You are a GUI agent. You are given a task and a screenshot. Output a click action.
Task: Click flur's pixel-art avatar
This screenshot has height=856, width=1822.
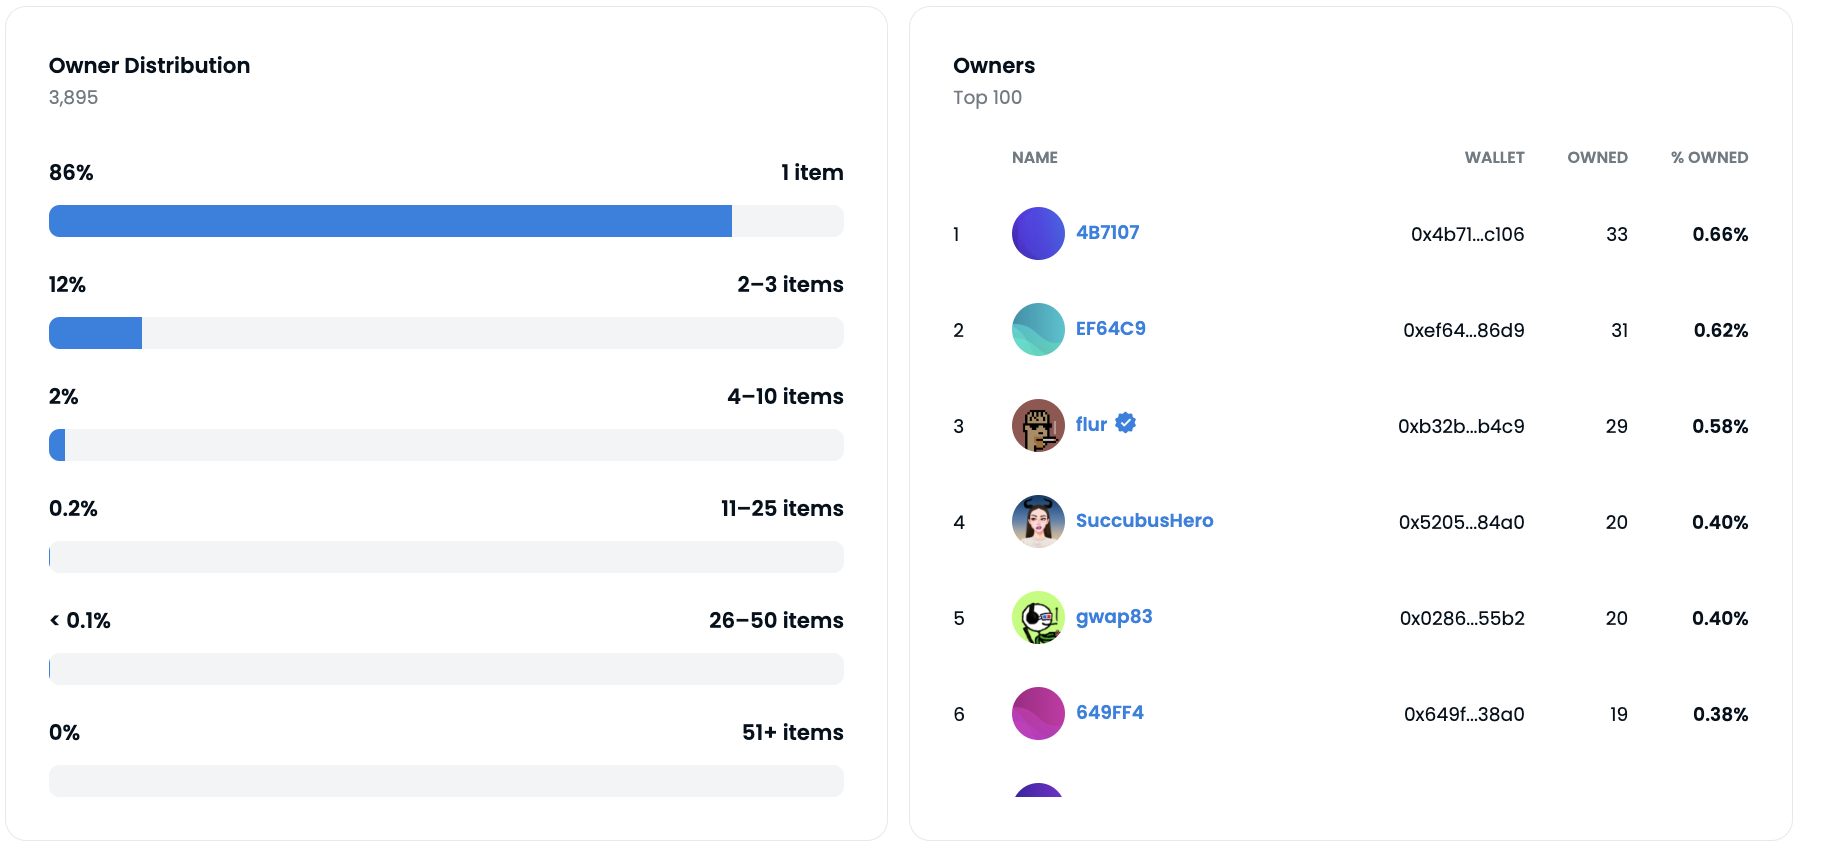point(1038,425)
